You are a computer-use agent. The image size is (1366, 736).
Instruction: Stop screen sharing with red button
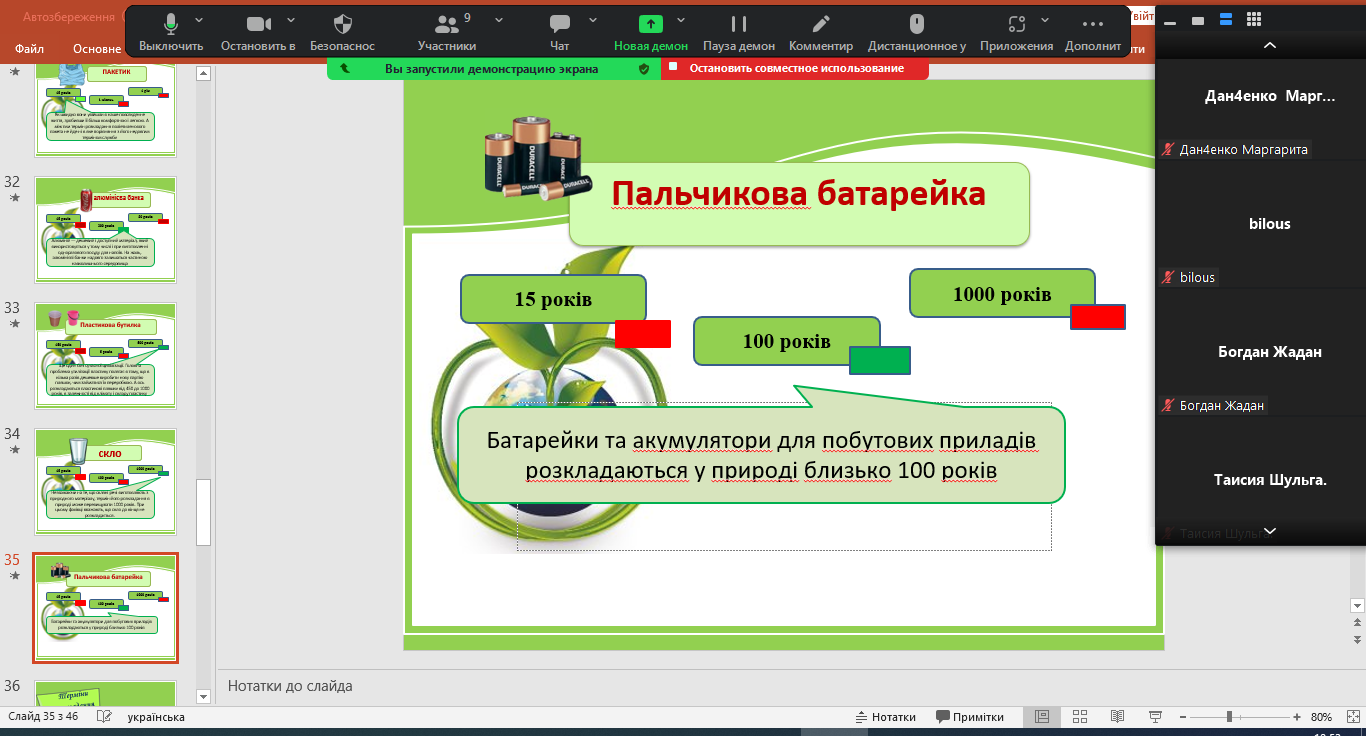pyautogui.click(x=795, y=68)
